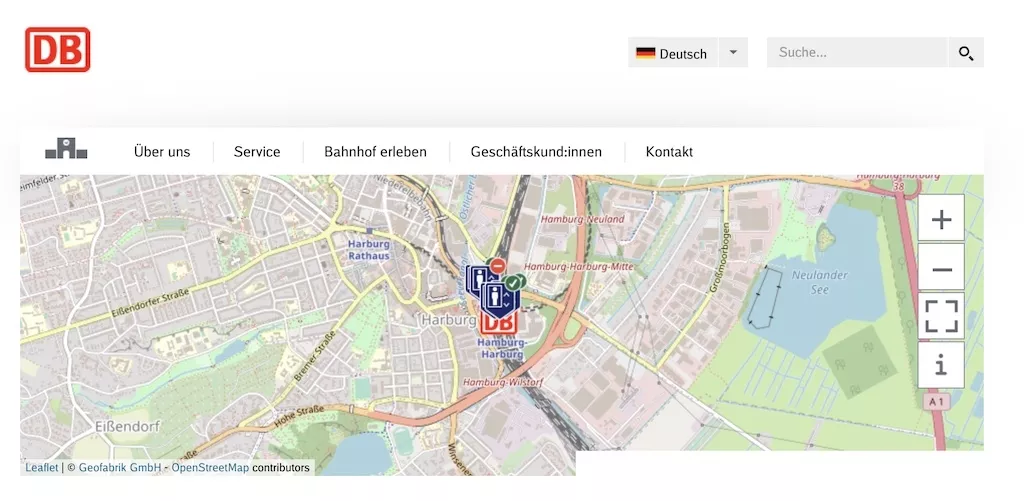
Task: Click the Hohe Straße map label
Action: click(298, 416)
